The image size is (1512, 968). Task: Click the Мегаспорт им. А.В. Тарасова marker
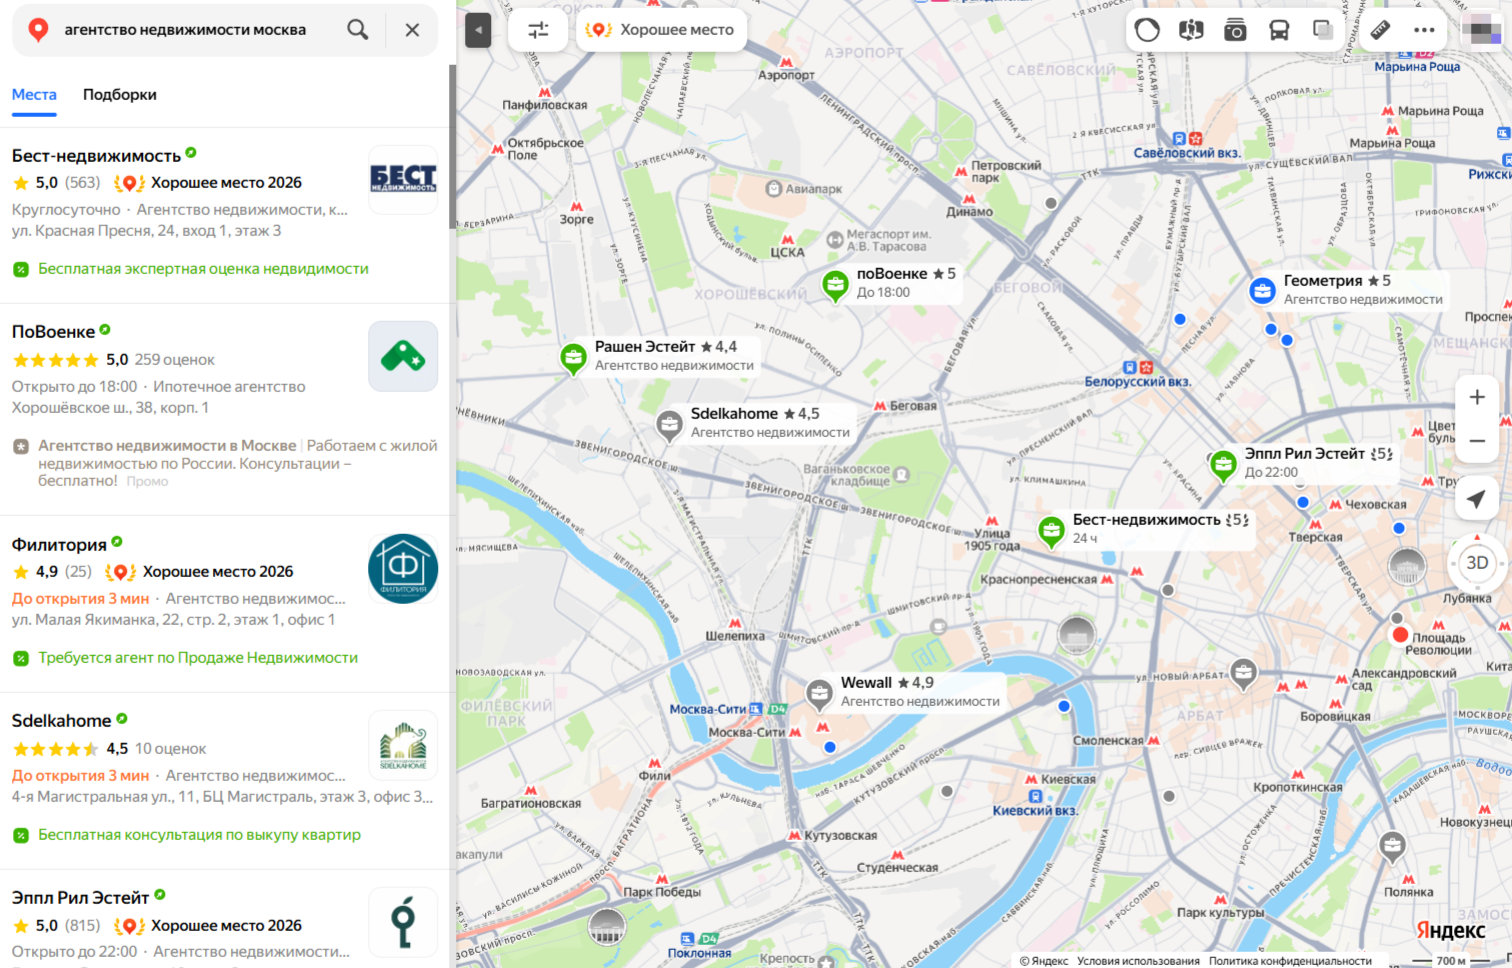pos(836,240)
